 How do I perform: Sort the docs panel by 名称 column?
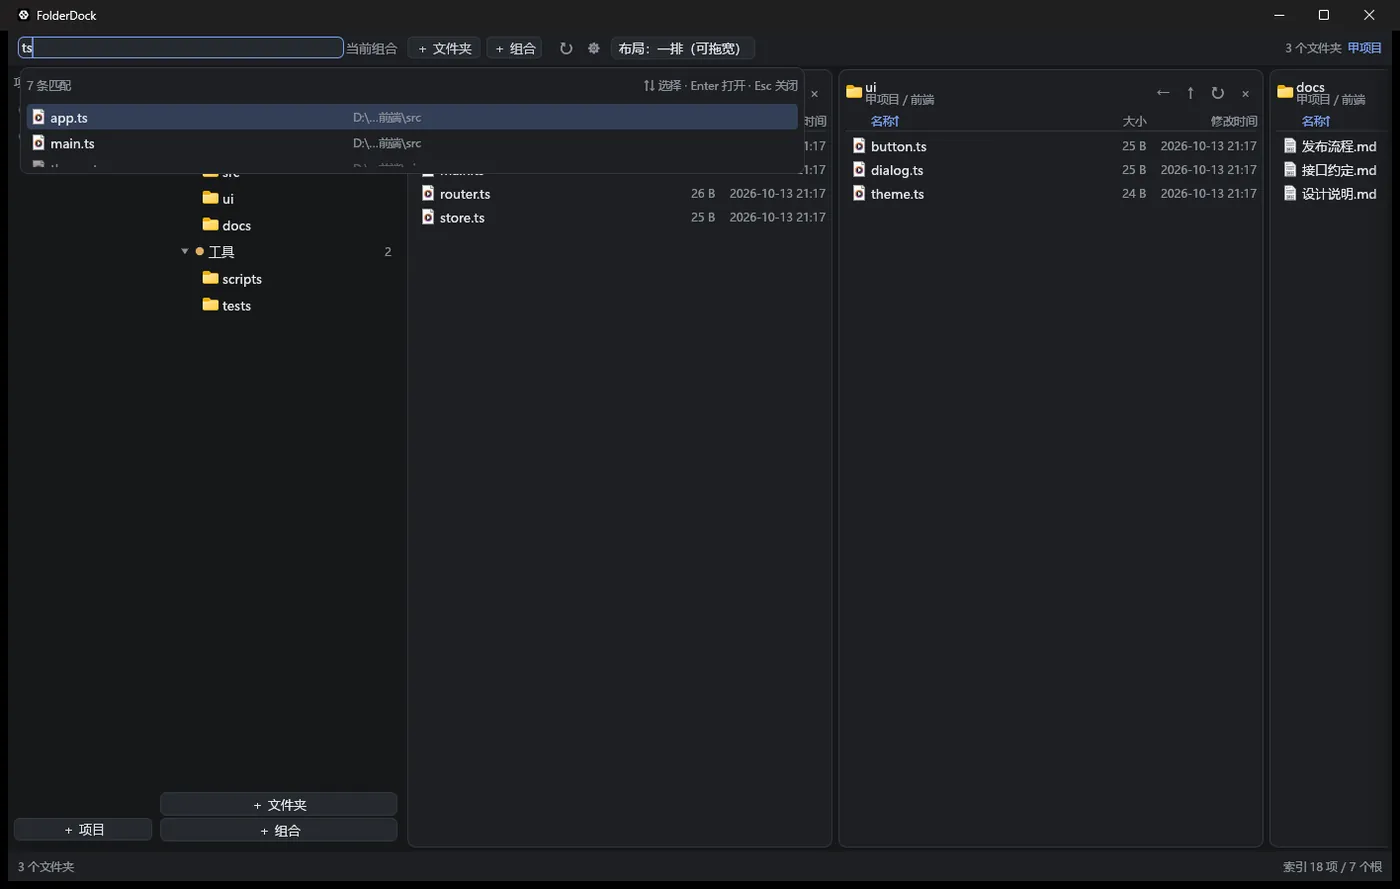point(1315,121)
